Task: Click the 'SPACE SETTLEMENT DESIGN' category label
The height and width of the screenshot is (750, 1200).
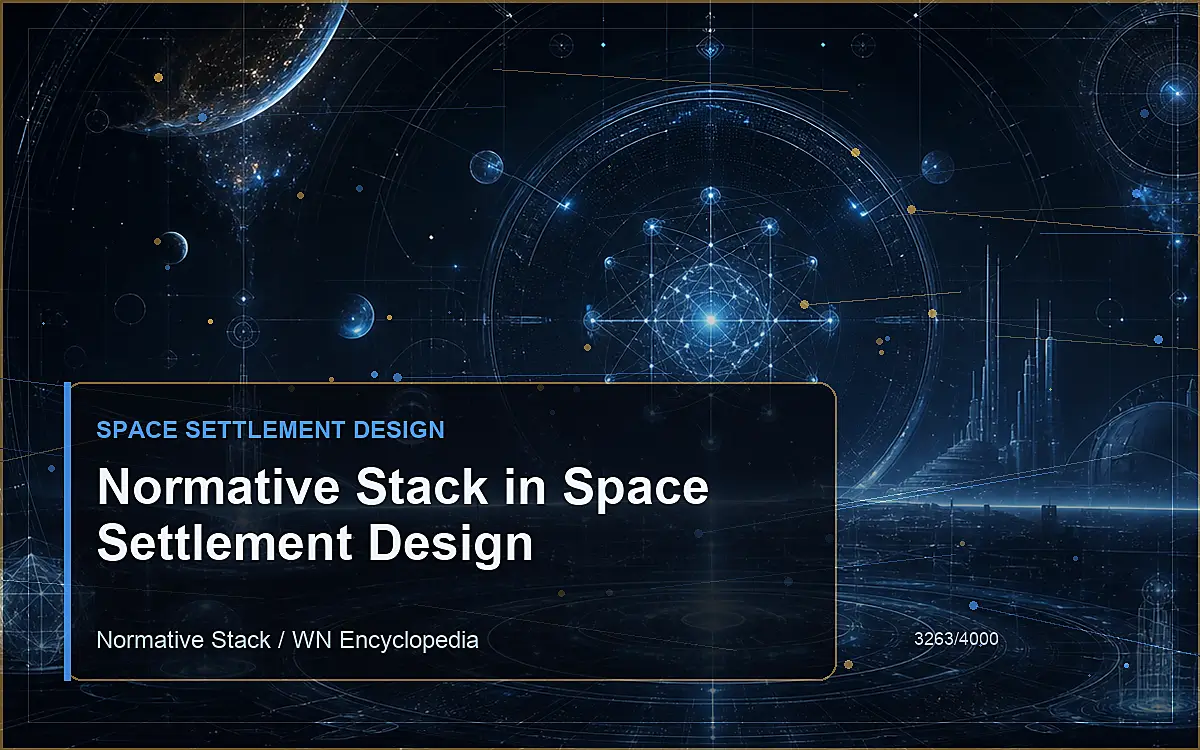Action: 270,430
